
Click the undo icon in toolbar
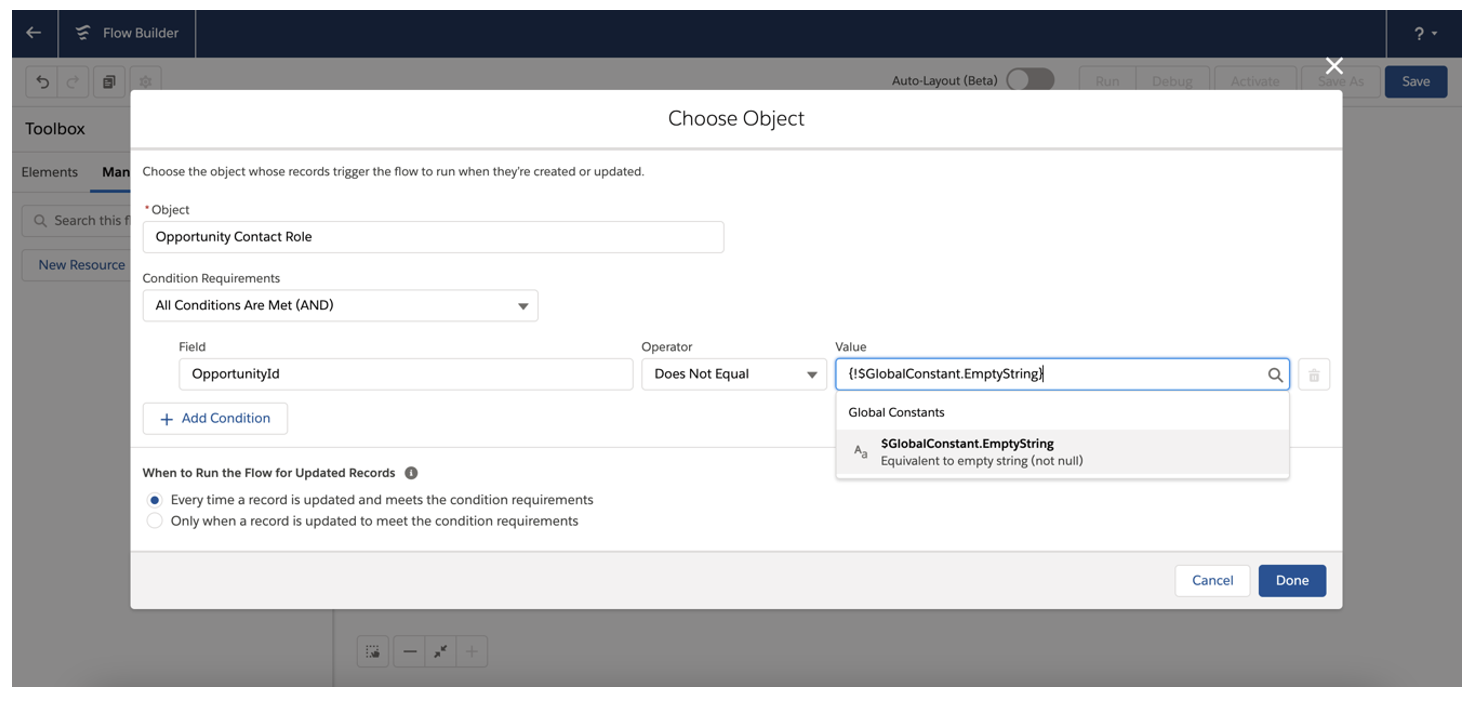tap(42, 82)
